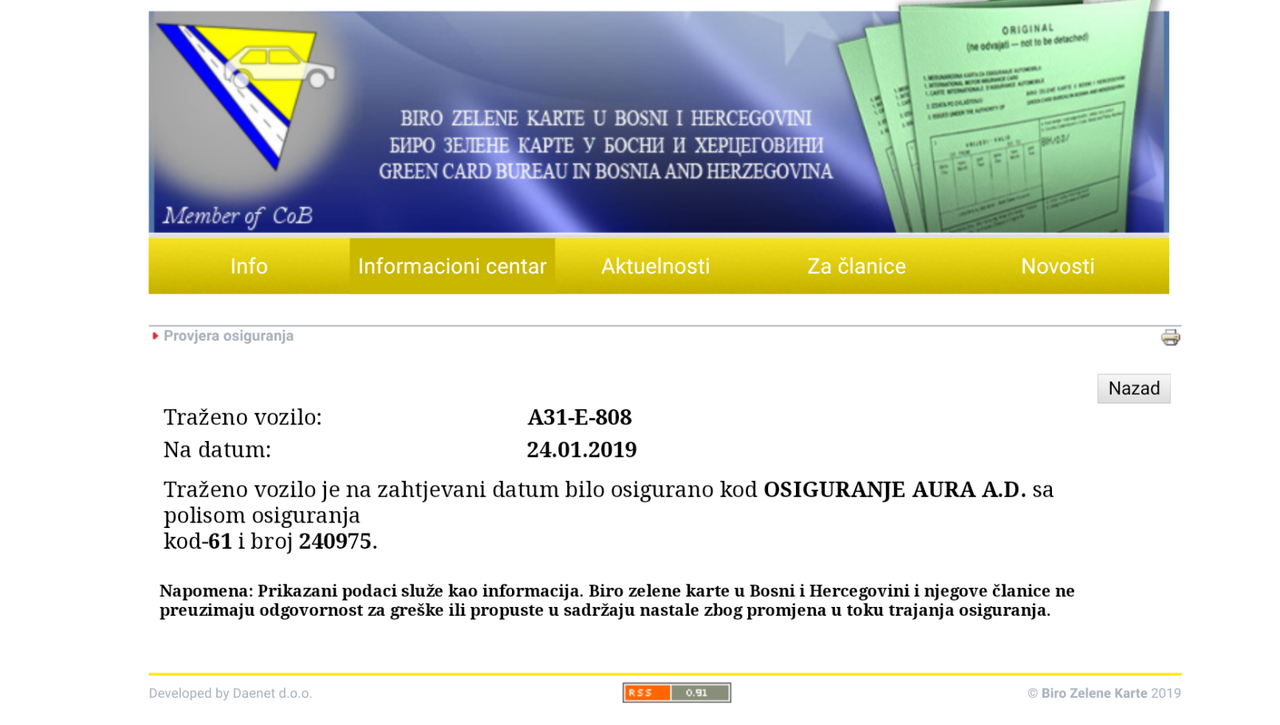
Task: Click the insurer name OSIGURANJE AURA A.D.
Action: (894, 489)
